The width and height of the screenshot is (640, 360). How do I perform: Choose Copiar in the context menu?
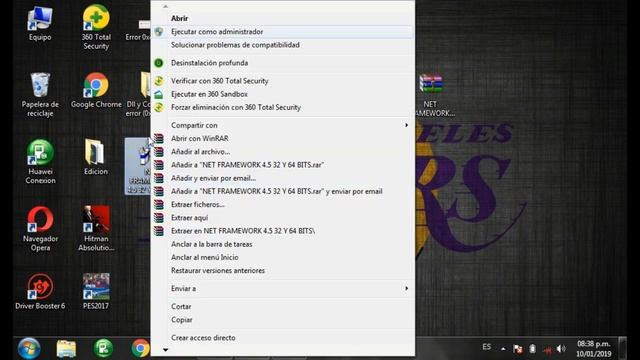[x=283, y=320]
